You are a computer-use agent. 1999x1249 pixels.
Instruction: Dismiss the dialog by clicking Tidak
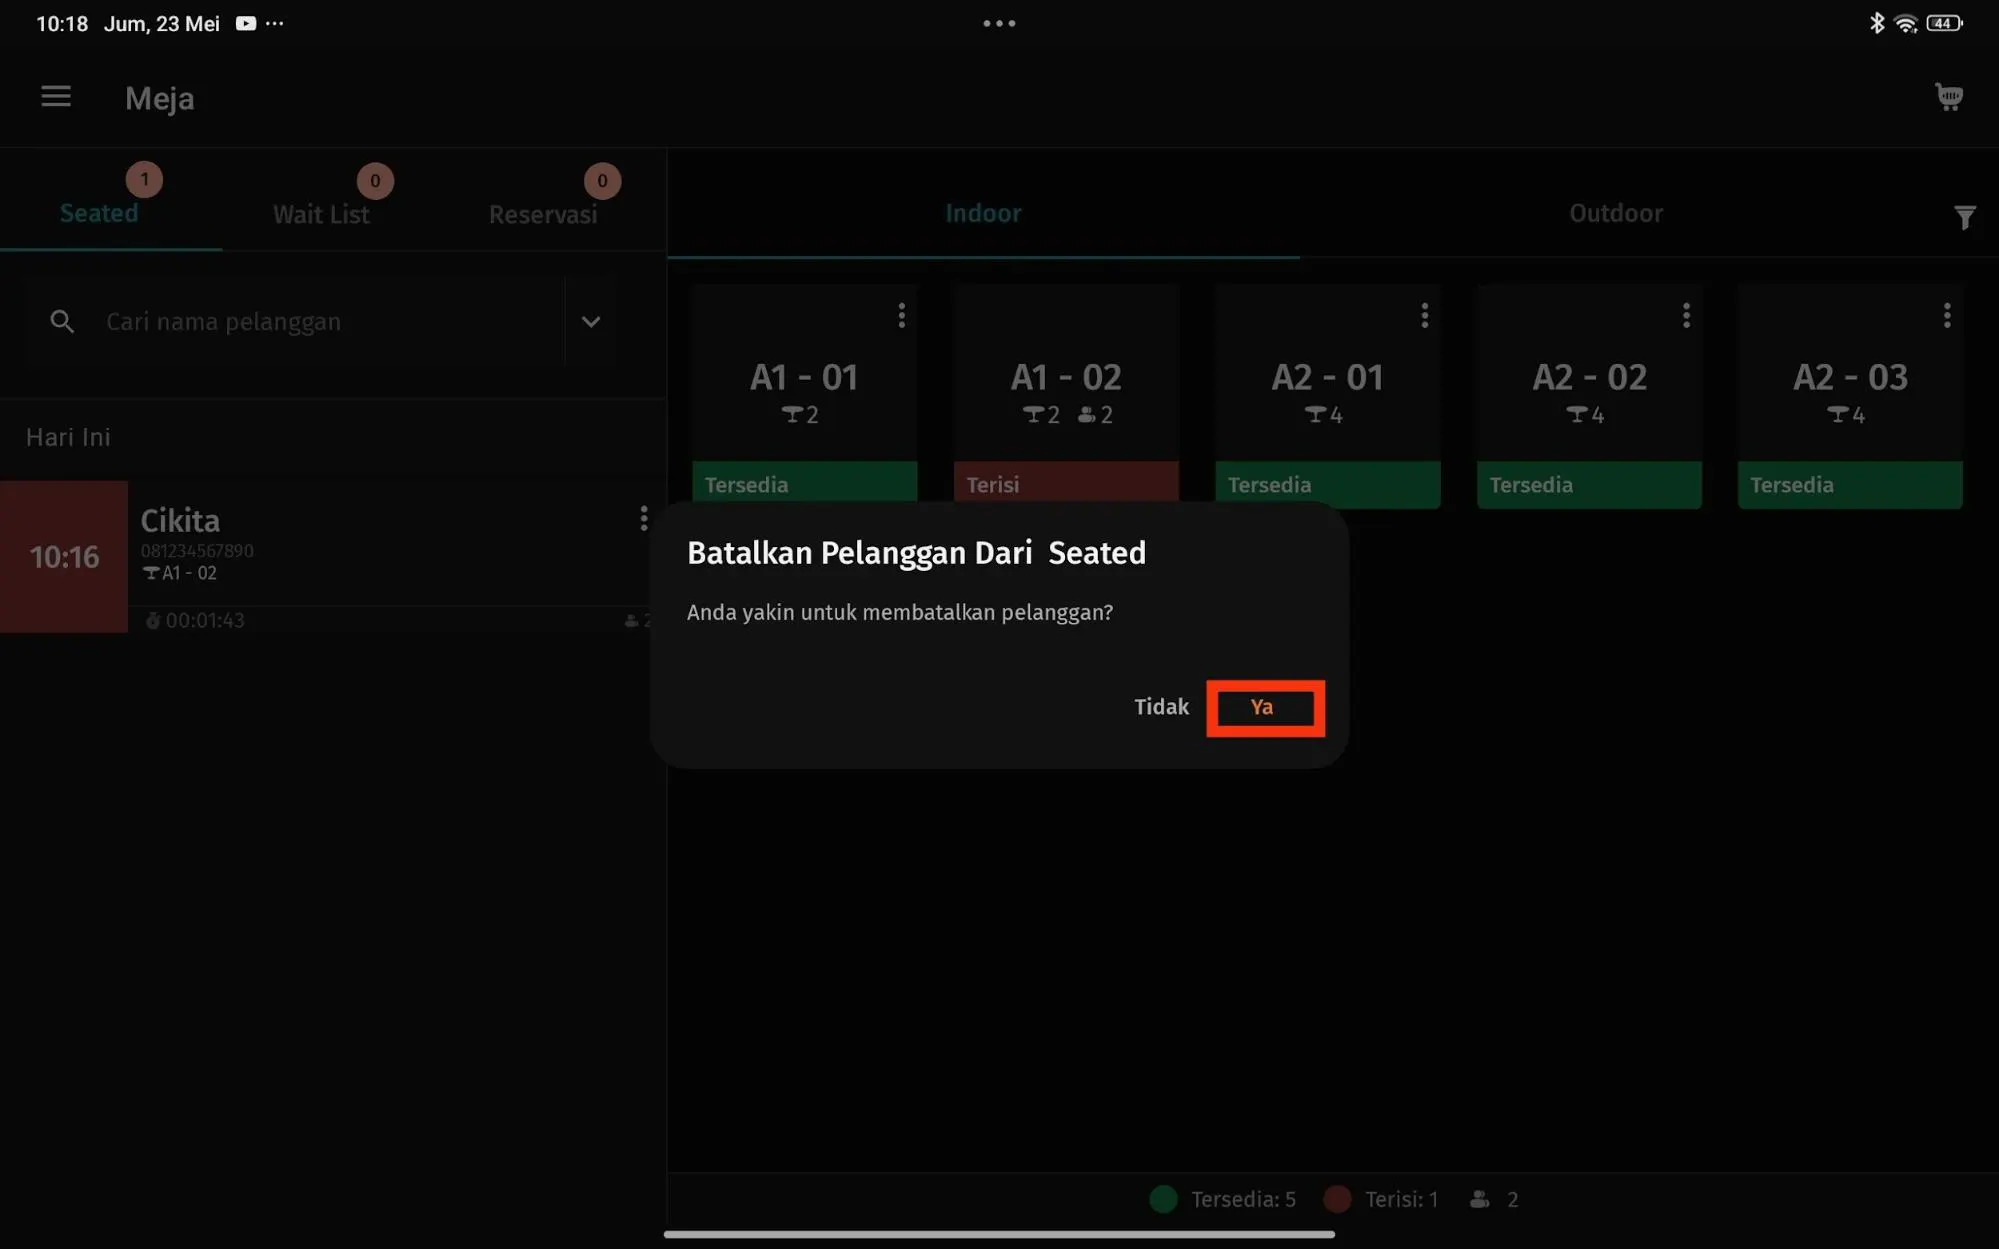coord(1160,707)
